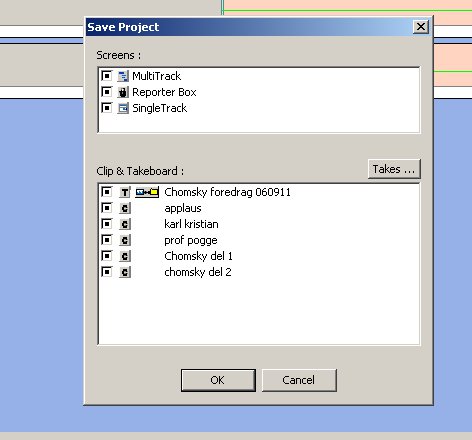Click the T takeboard icon for Chomsky foredrag
The width and height of the screenshot is (472, 440).
pos(125,192)
